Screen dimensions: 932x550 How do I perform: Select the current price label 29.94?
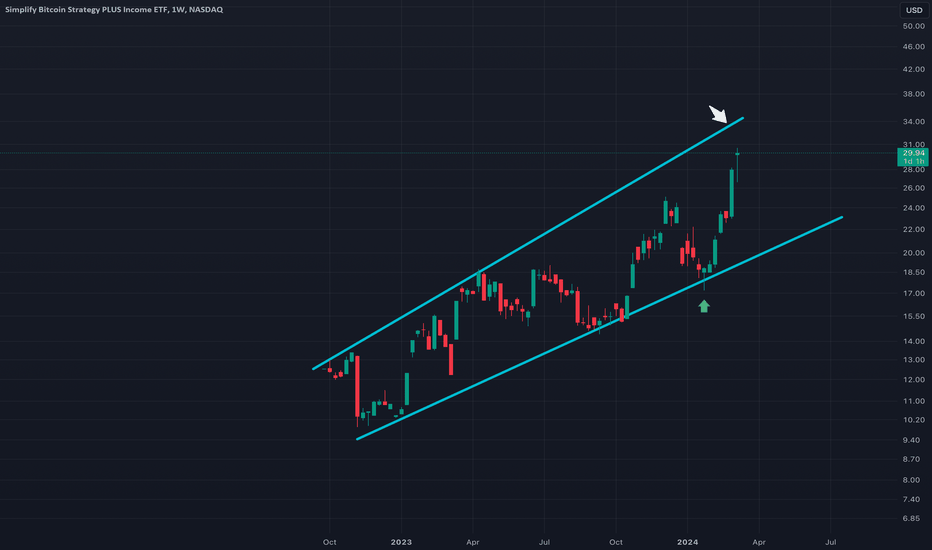pos(913,153)
